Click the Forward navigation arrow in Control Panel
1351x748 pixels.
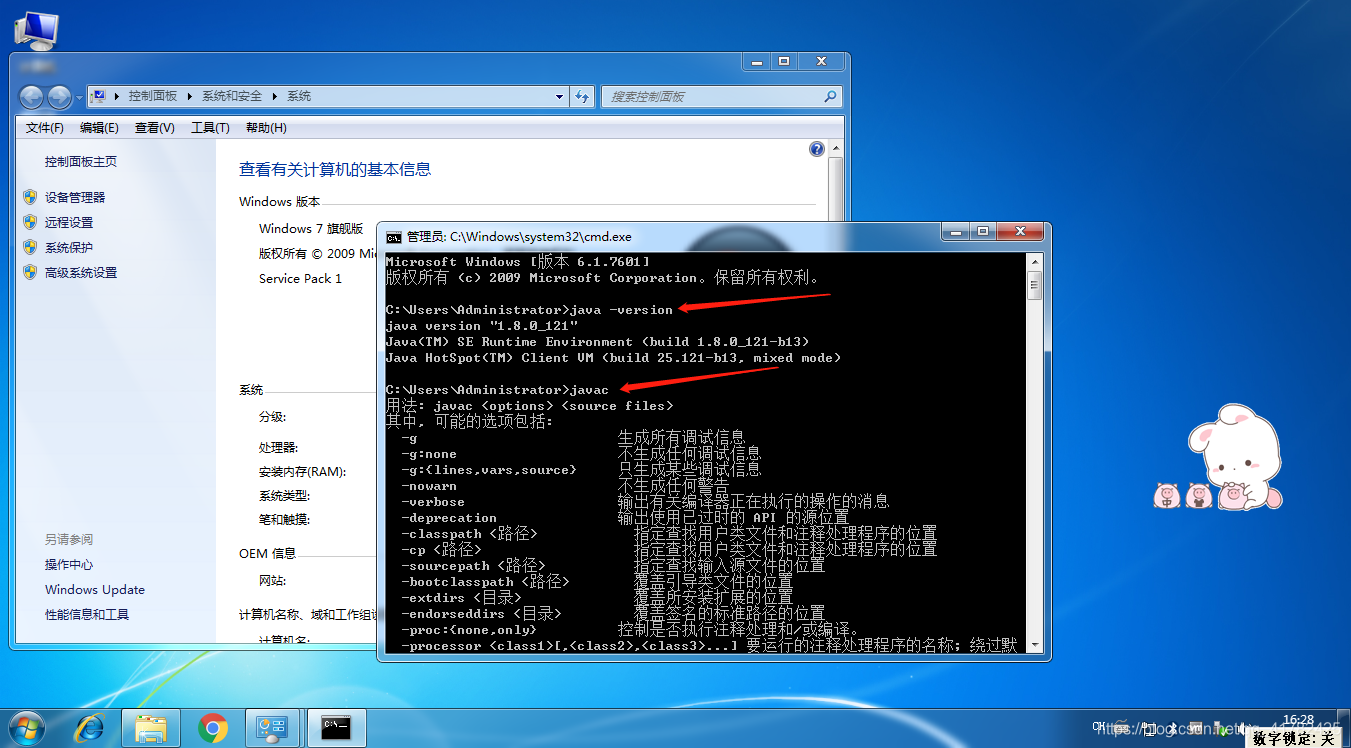[x=59, y=97]
